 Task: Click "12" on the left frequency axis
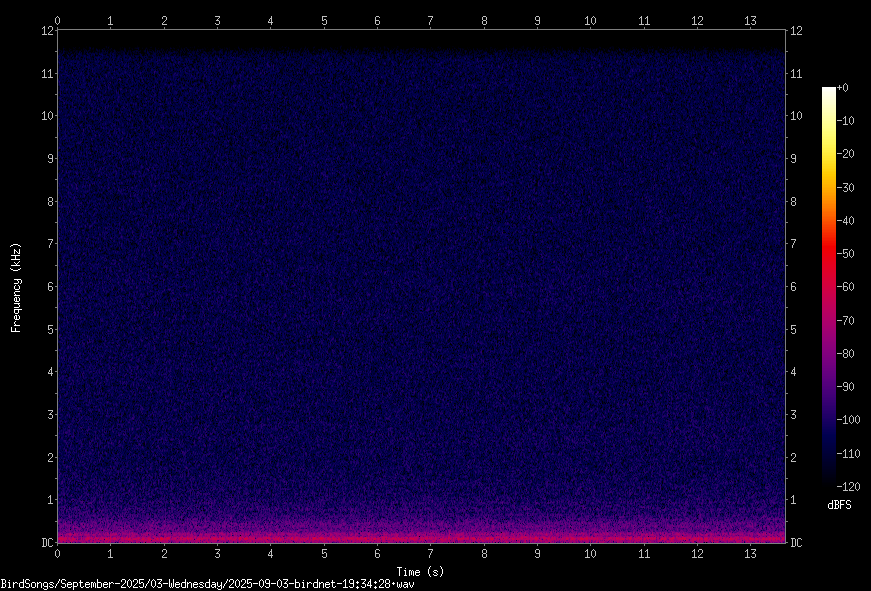click(47, 31)
